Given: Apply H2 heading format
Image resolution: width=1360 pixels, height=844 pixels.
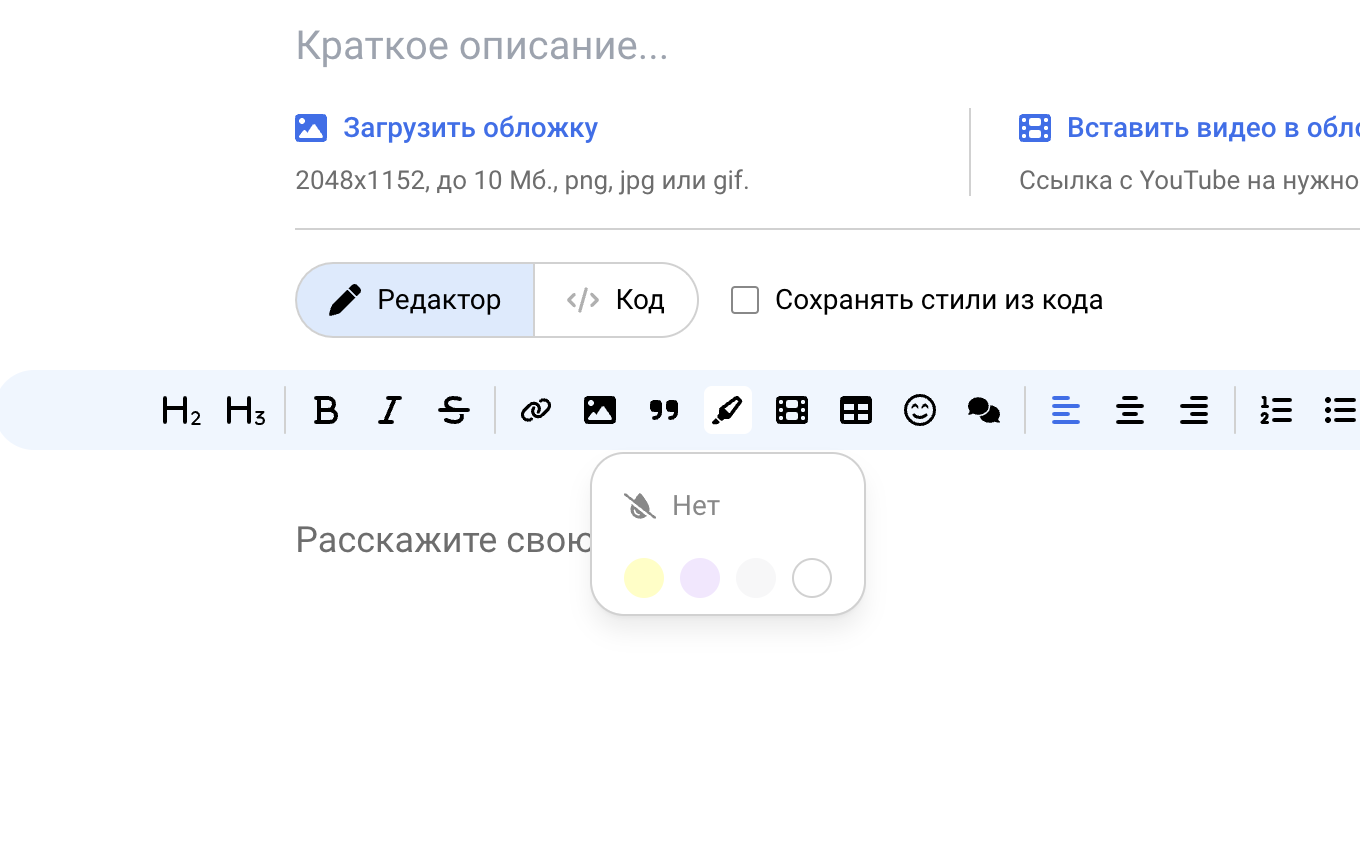Looking at the screenshot, I should click(181, 410).
